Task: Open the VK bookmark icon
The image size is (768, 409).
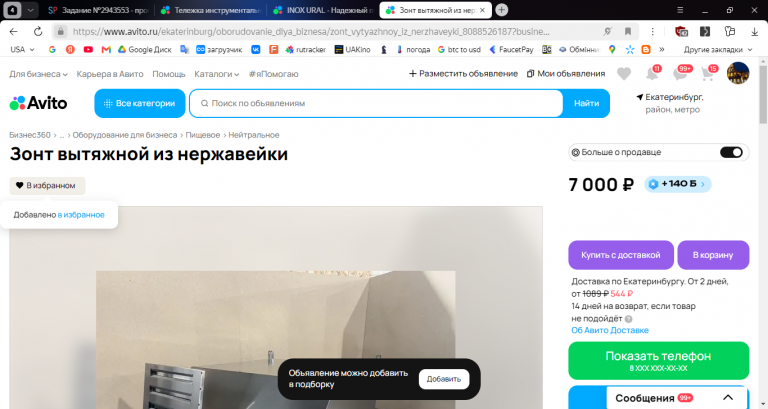Action: click(x=256, y=49)
